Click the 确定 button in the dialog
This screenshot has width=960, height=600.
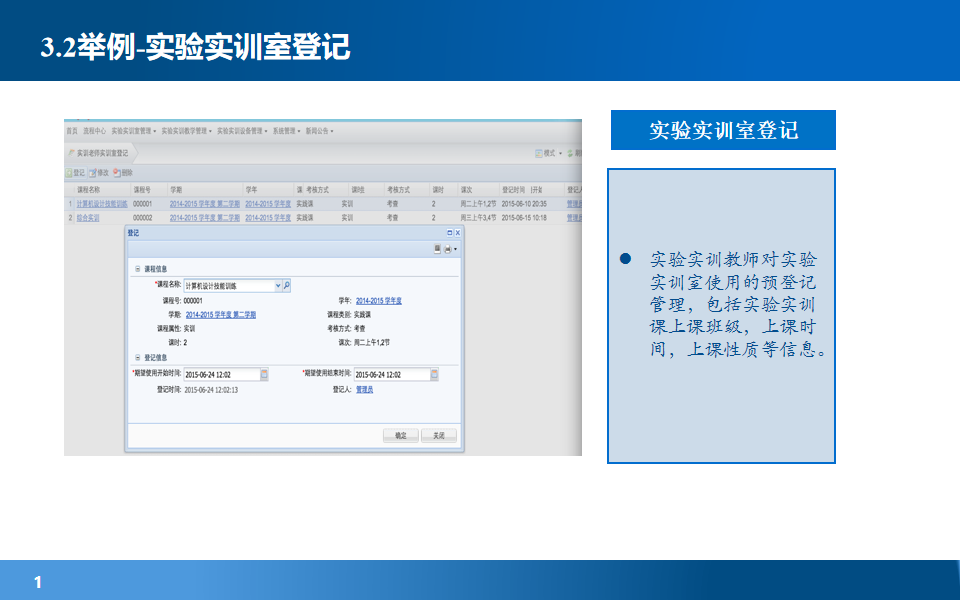pos(401,434)
